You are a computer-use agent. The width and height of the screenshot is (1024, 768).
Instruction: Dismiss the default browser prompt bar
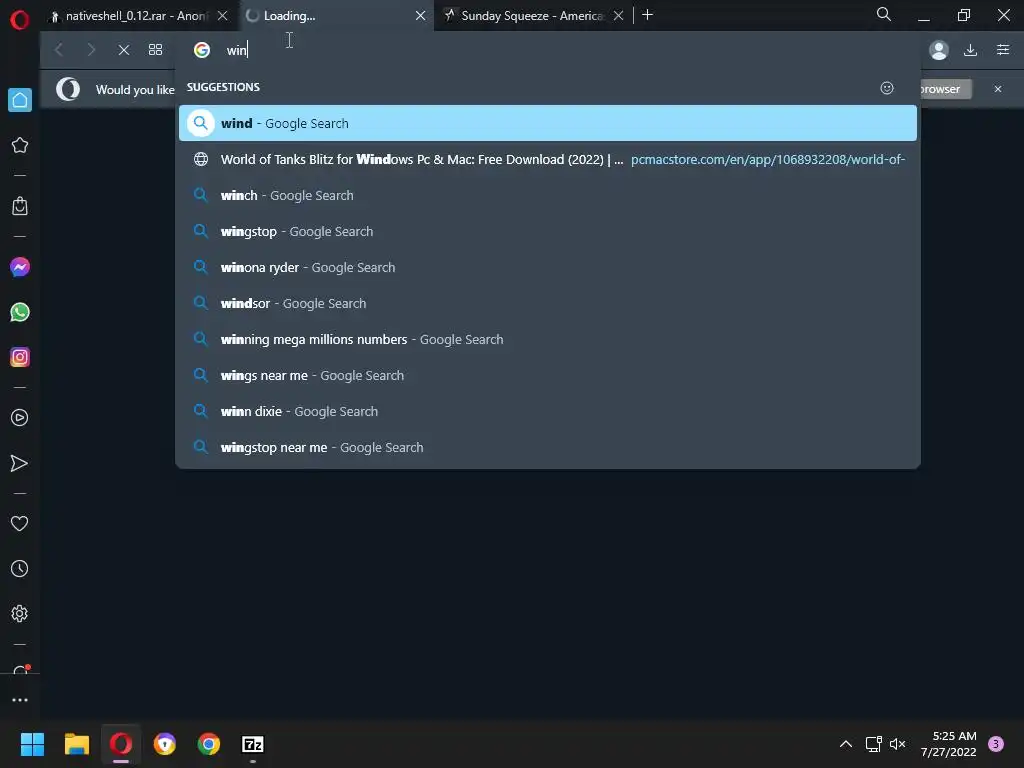point(998,89)
